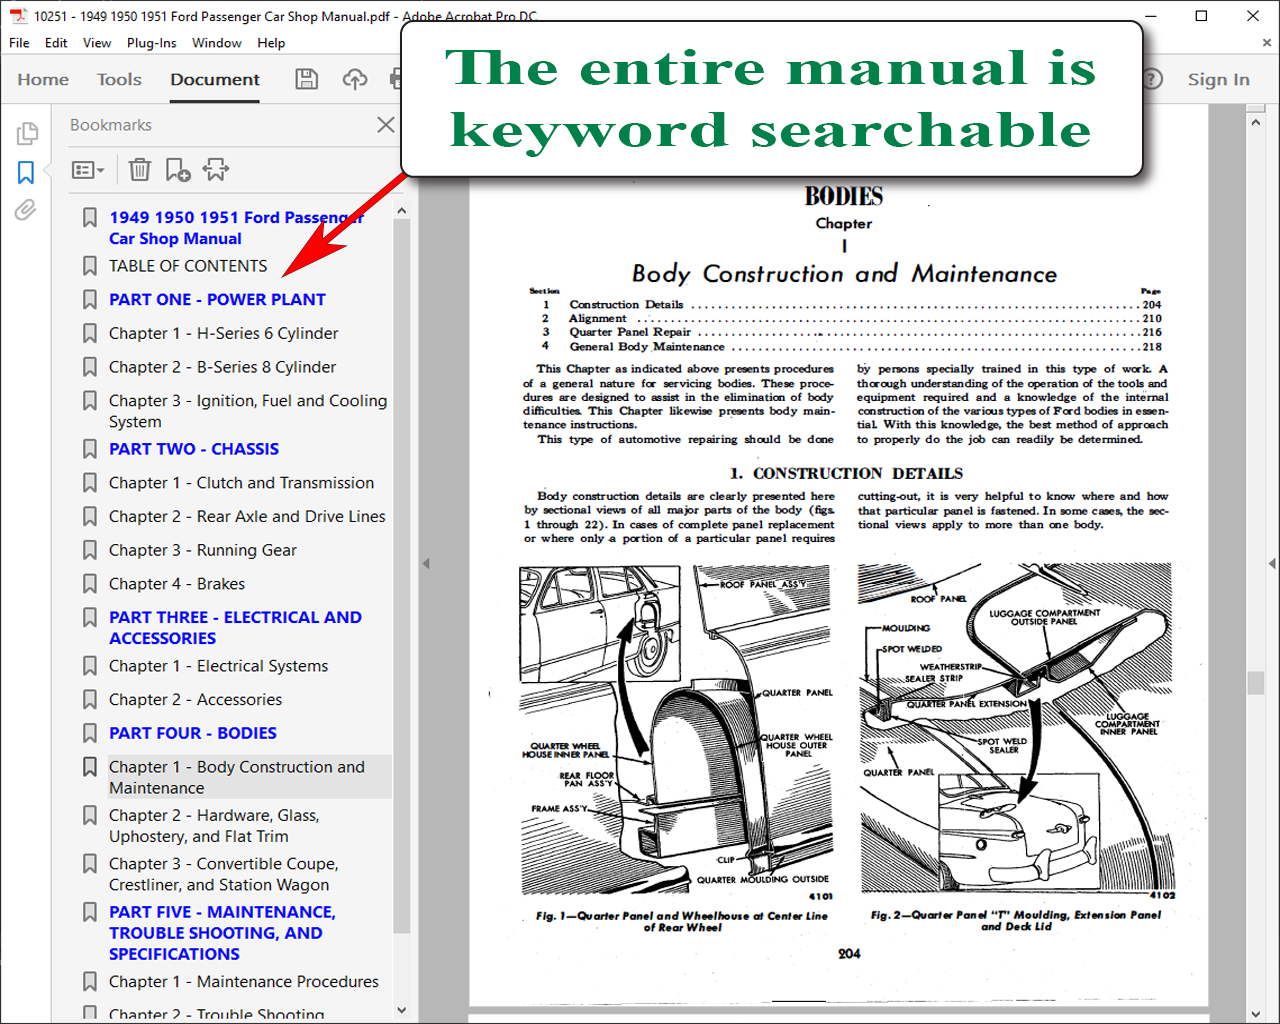Screen dimensions: 1280x1024
Task: Toggle the Bookmarks sidebar icon
Action: [x=26, y=172]
